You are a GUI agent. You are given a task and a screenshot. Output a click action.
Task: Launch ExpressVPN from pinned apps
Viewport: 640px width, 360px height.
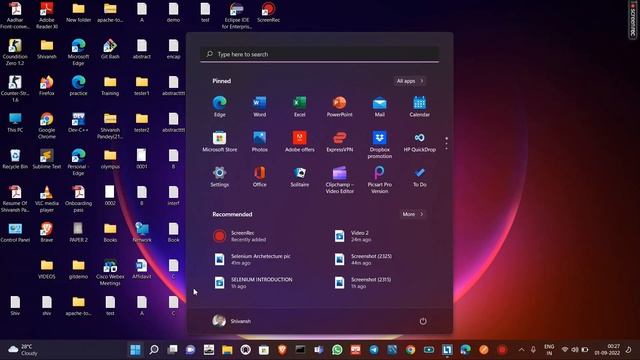[x=340, y=142]
